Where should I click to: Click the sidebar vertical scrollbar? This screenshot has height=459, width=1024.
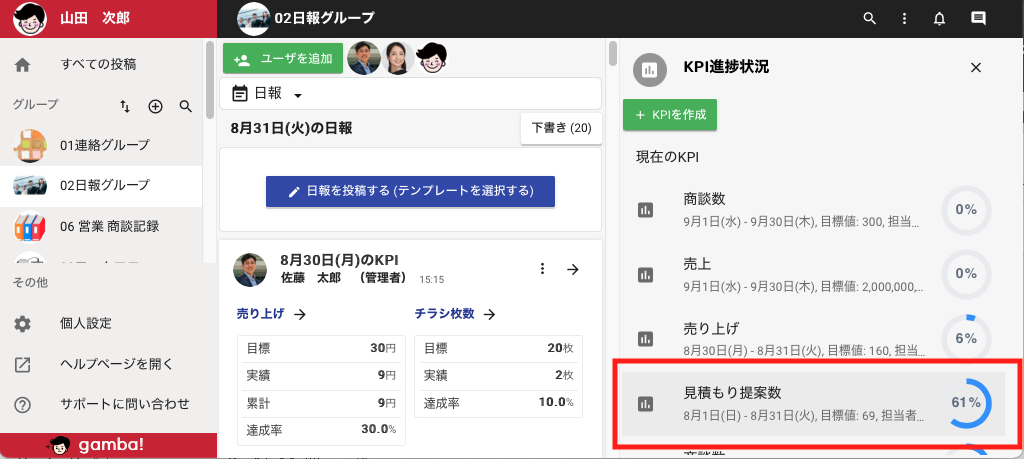(x=210, y=80)
